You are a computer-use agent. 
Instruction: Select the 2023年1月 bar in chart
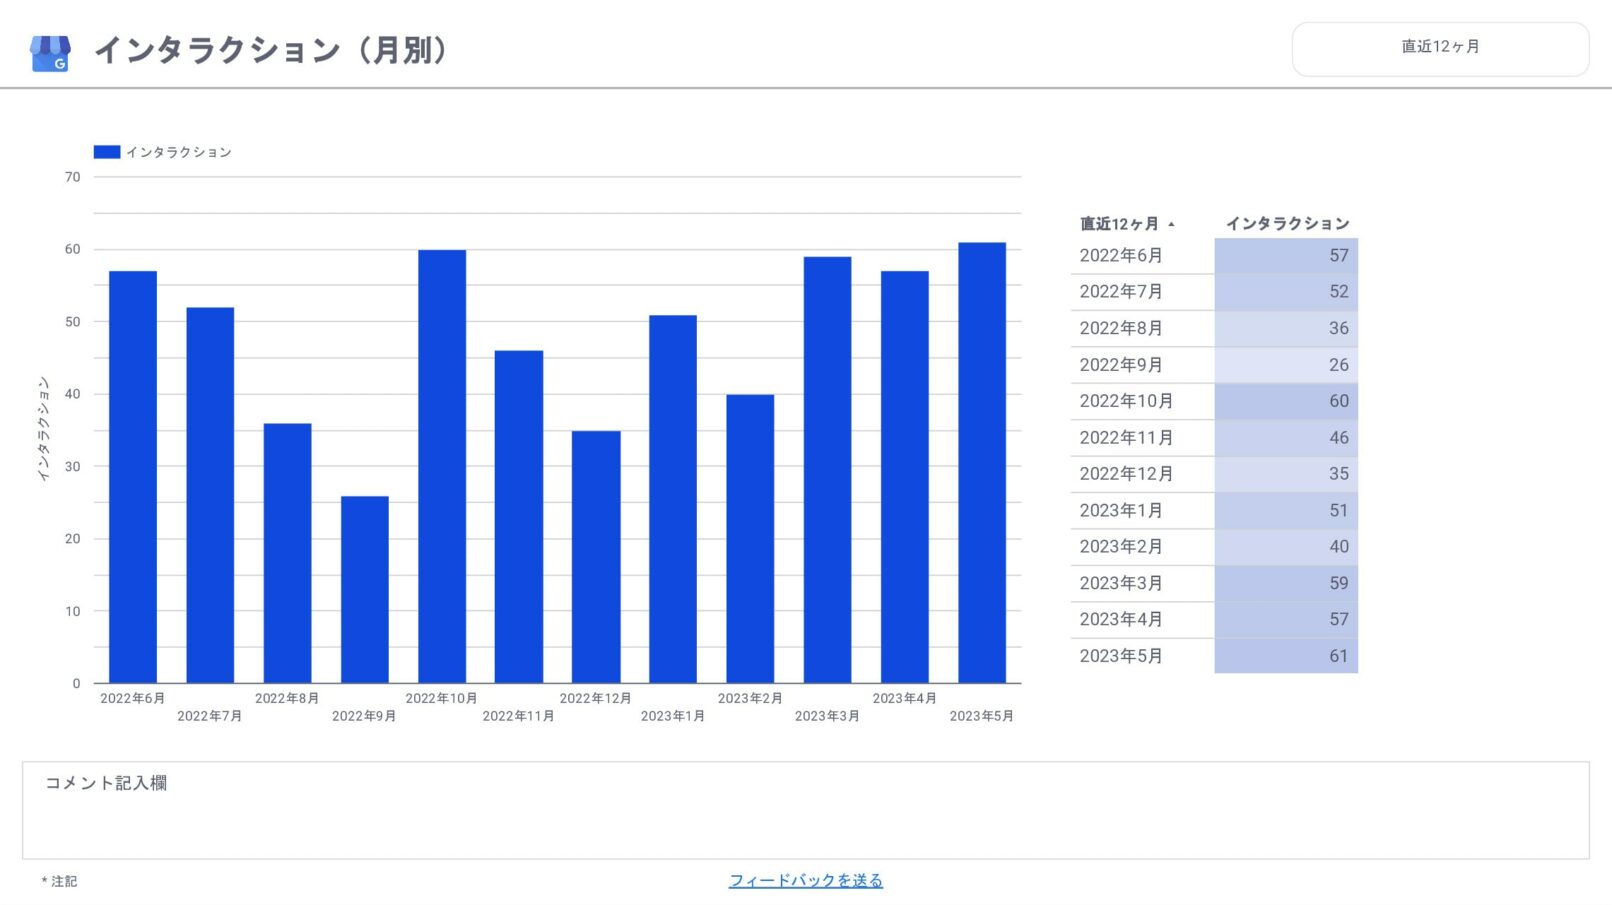click(673, 499)
